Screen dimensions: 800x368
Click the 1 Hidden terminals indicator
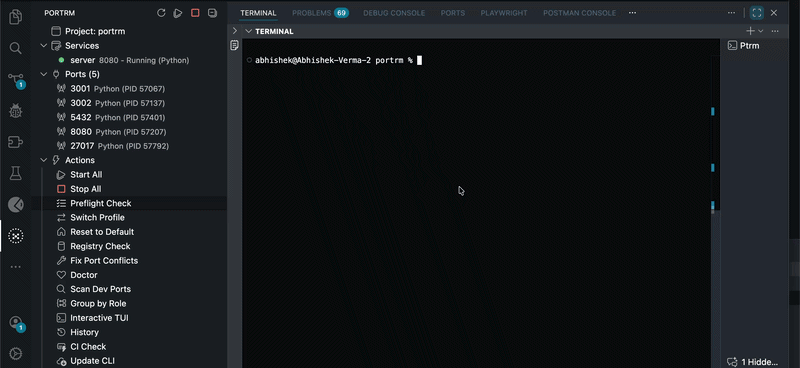pos(753,361)
